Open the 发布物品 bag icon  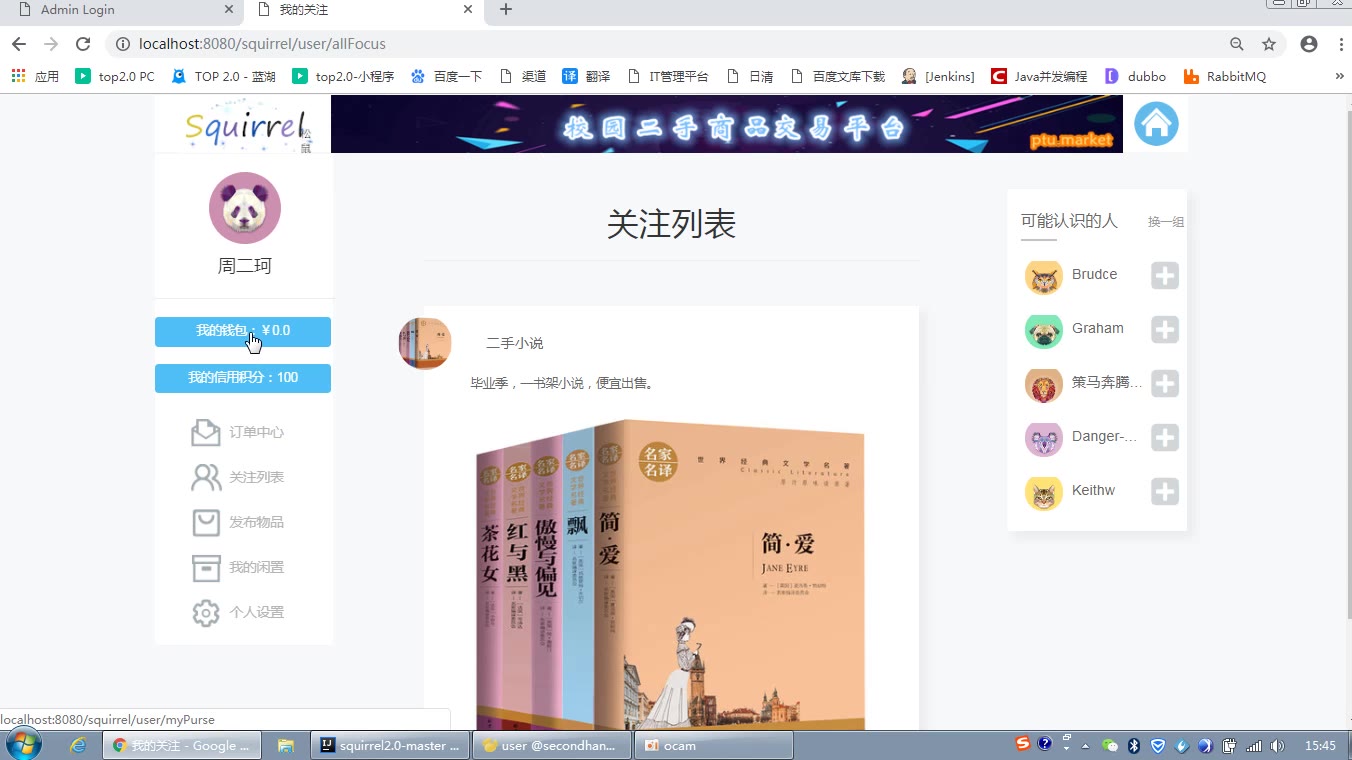[206, 522]
